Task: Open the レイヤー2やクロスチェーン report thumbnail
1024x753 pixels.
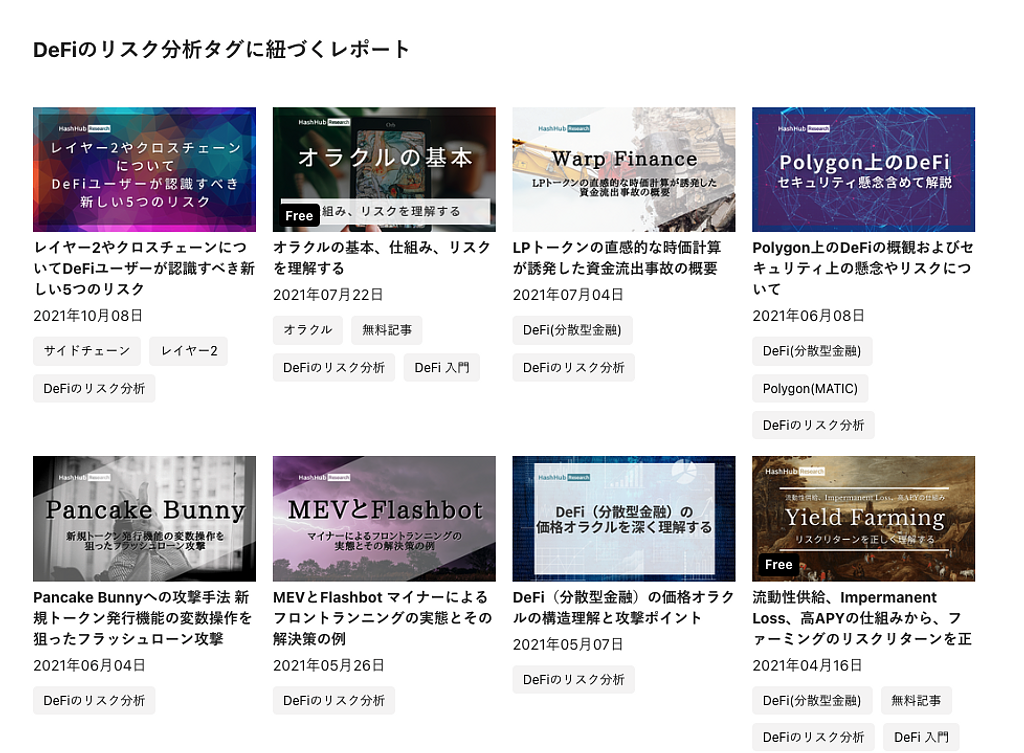Action: click(x=144, y=169)
